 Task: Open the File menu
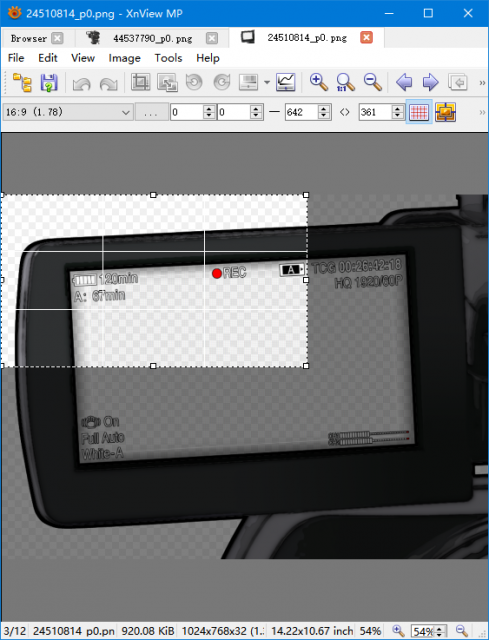[x=16, y=58]
